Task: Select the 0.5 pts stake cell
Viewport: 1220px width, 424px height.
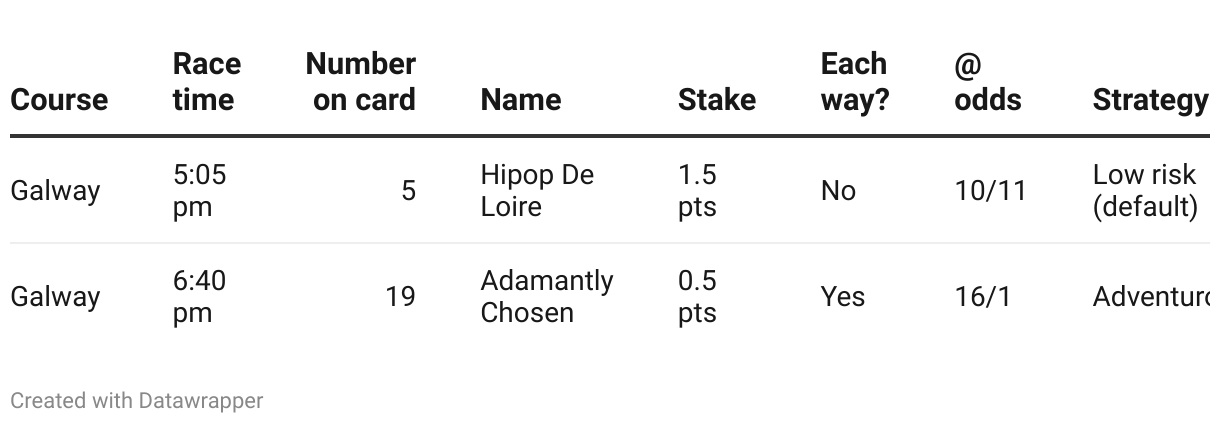Action: click(698, 296)
